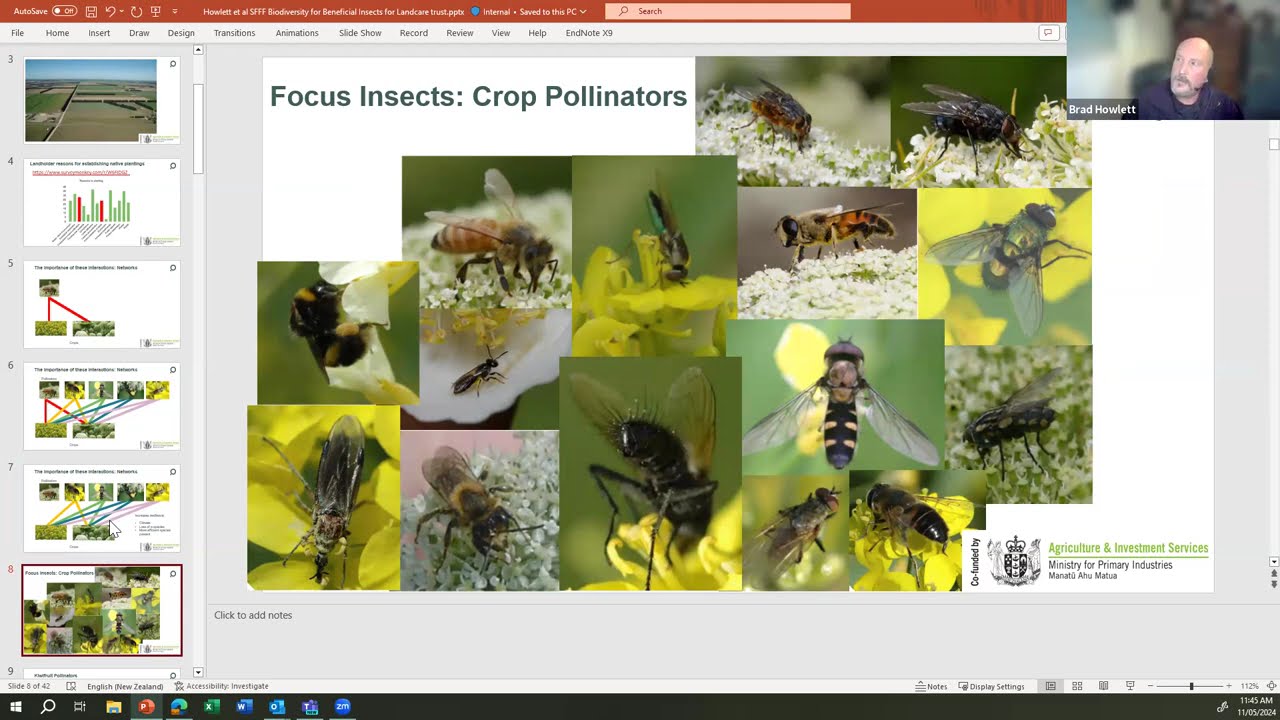Click the Comments icon in ribbon corner

click(1047, 33)
